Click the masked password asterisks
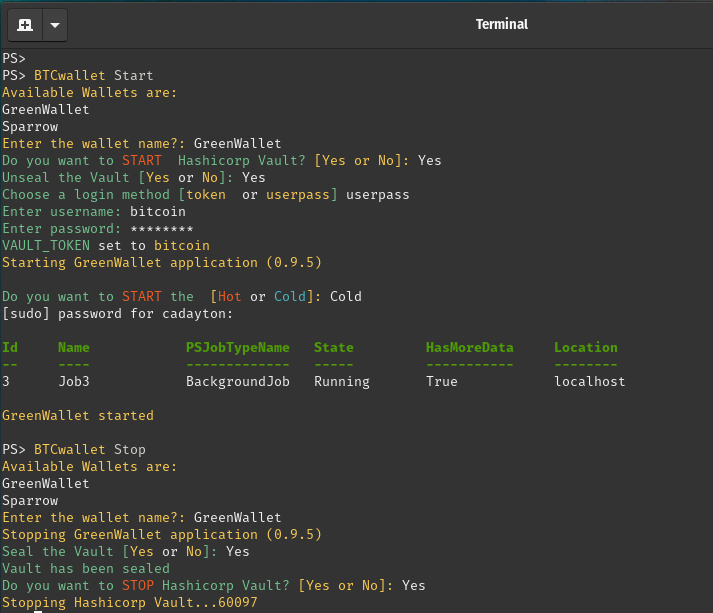The width and height of the screenshot is (713, 613). coord(161,228)
